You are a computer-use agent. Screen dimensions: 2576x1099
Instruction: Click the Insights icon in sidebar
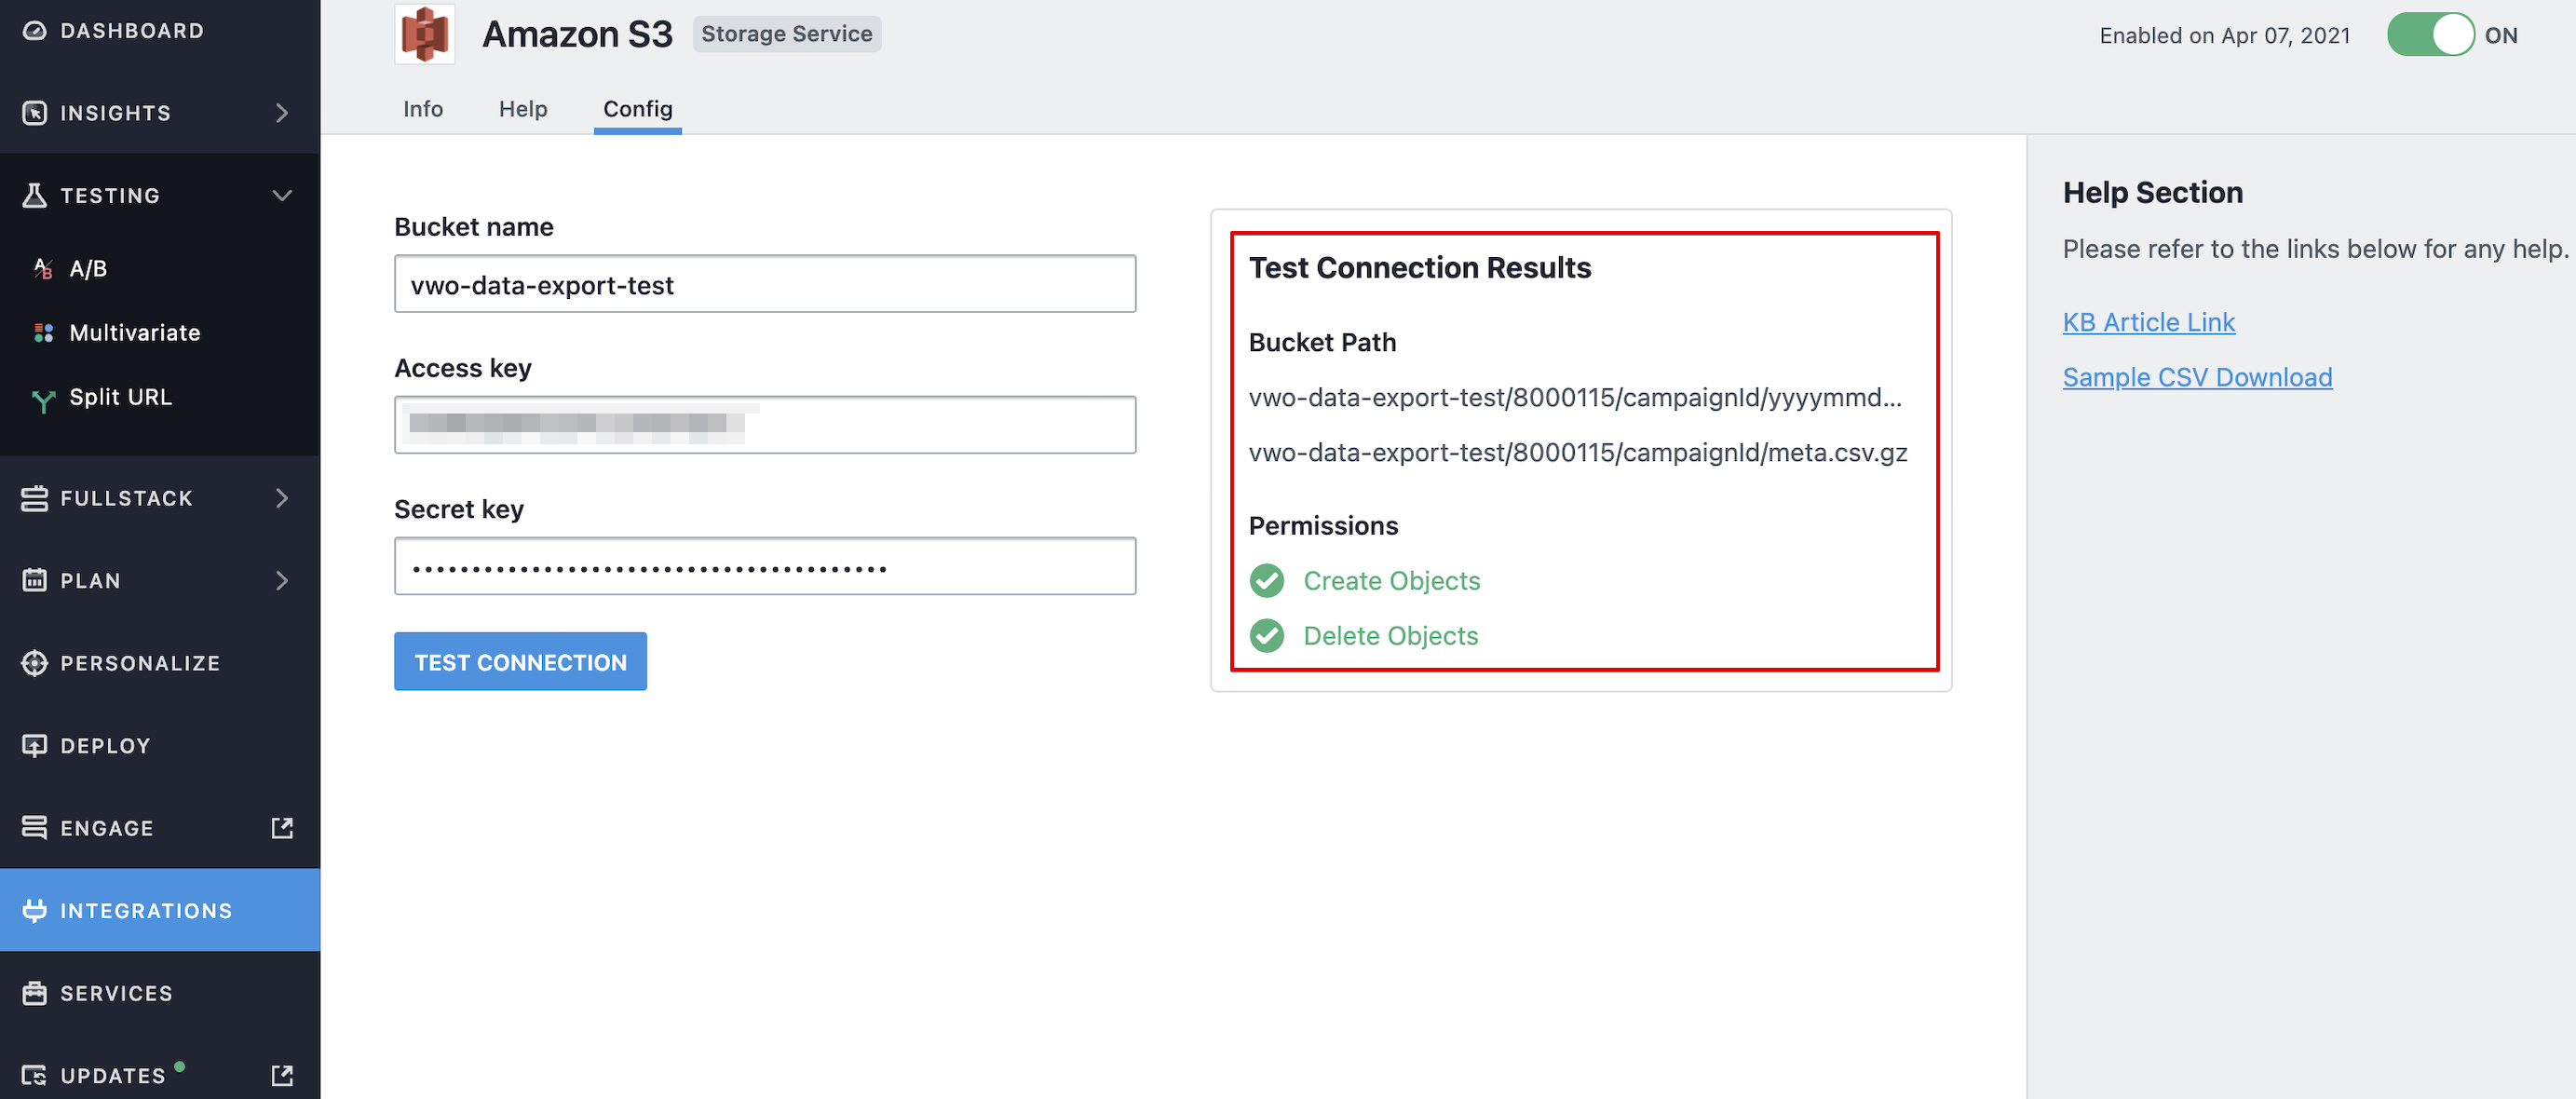34,113
